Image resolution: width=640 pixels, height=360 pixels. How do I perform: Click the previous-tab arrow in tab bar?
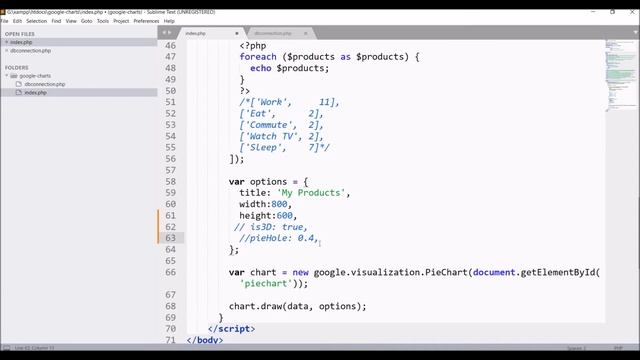pyautogui.click(x=164, y=33)
